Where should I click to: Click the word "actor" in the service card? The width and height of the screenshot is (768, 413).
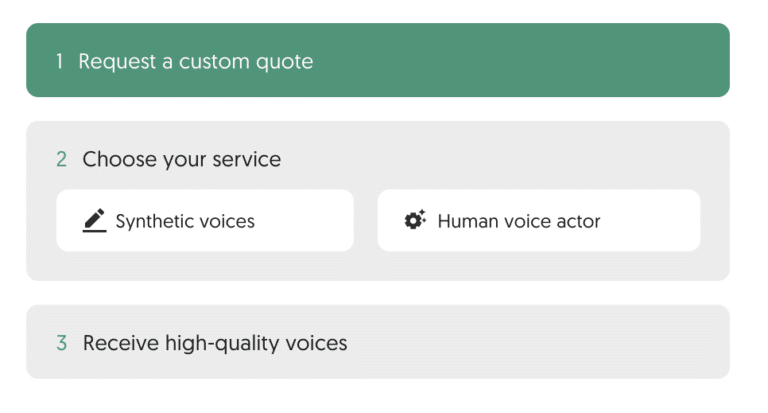(x=578, y=221)
